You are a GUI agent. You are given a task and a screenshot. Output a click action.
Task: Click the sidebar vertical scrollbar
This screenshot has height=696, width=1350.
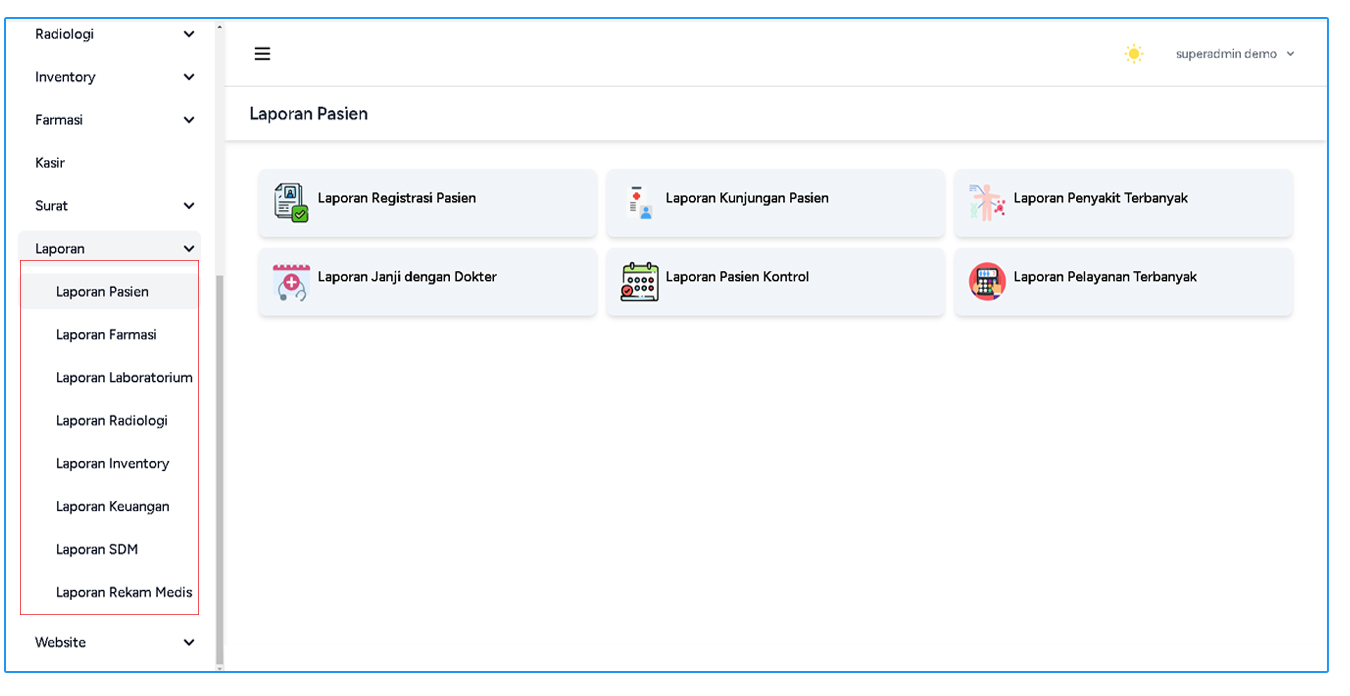219,470
